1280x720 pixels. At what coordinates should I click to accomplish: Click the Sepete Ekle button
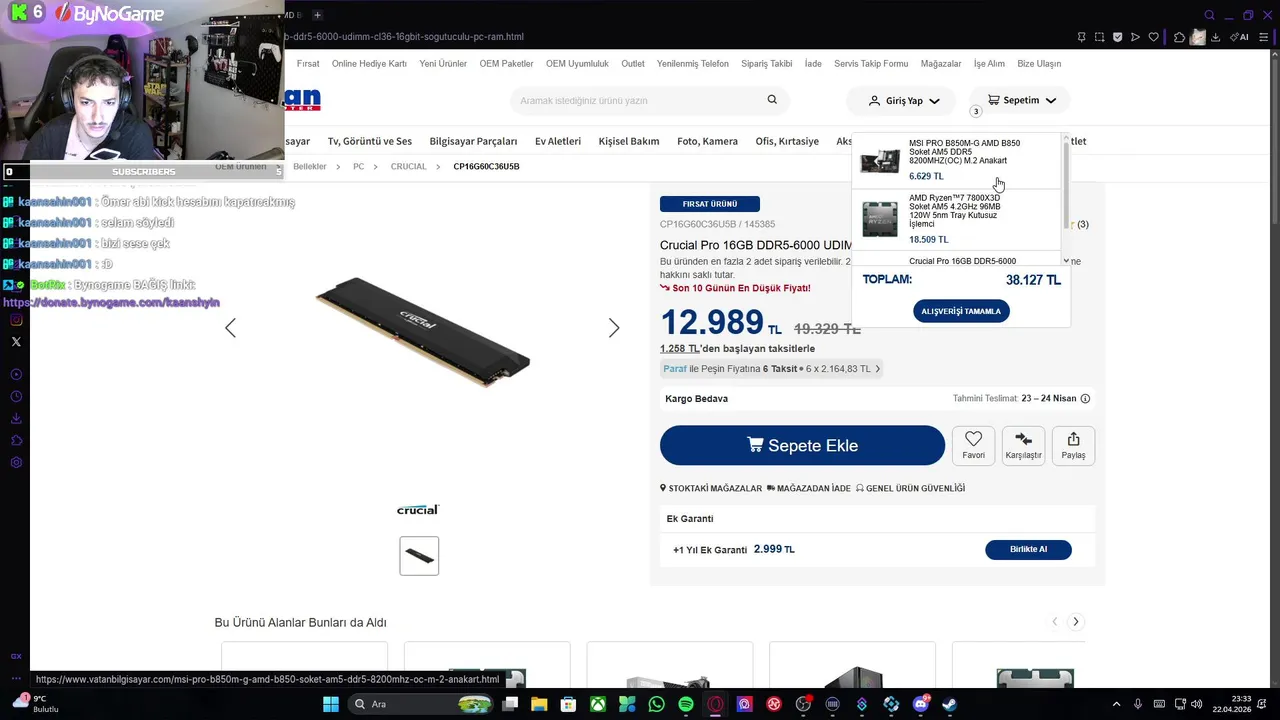pyautogui.click(x=802, y=445)
